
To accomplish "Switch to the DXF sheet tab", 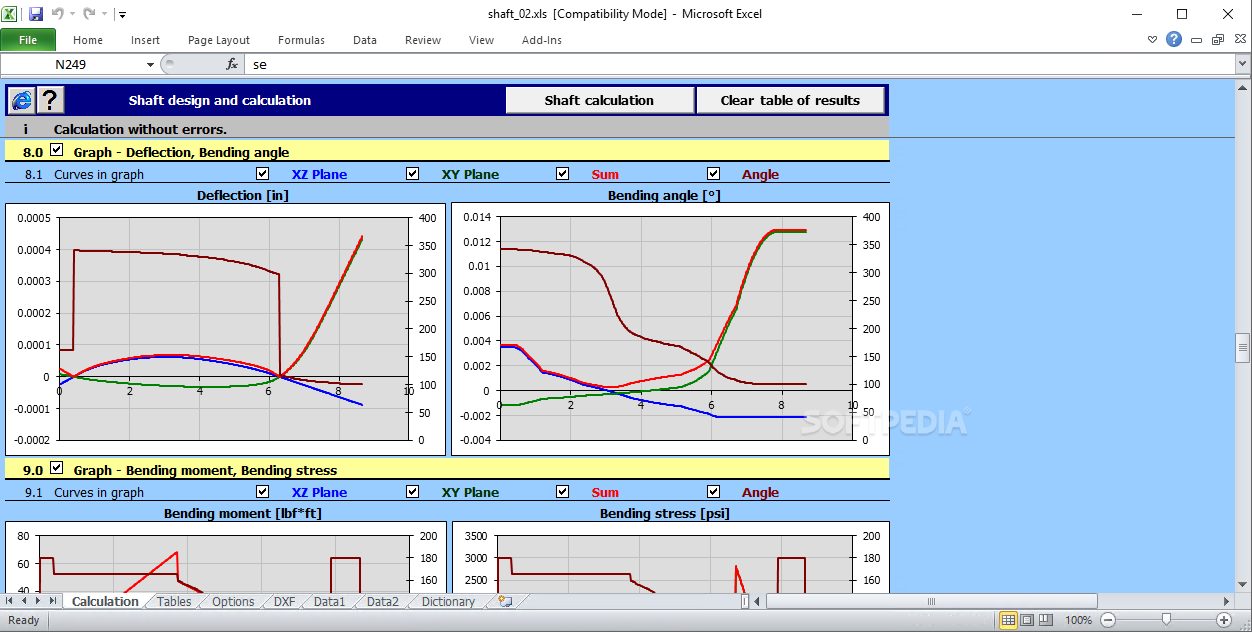I will coord(284,601).
